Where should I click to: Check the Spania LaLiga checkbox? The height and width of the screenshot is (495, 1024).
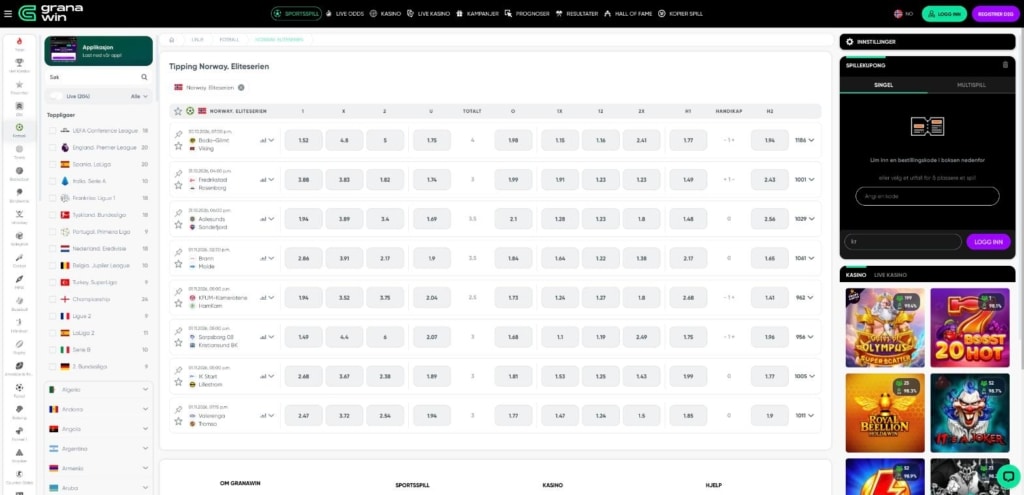53,165
